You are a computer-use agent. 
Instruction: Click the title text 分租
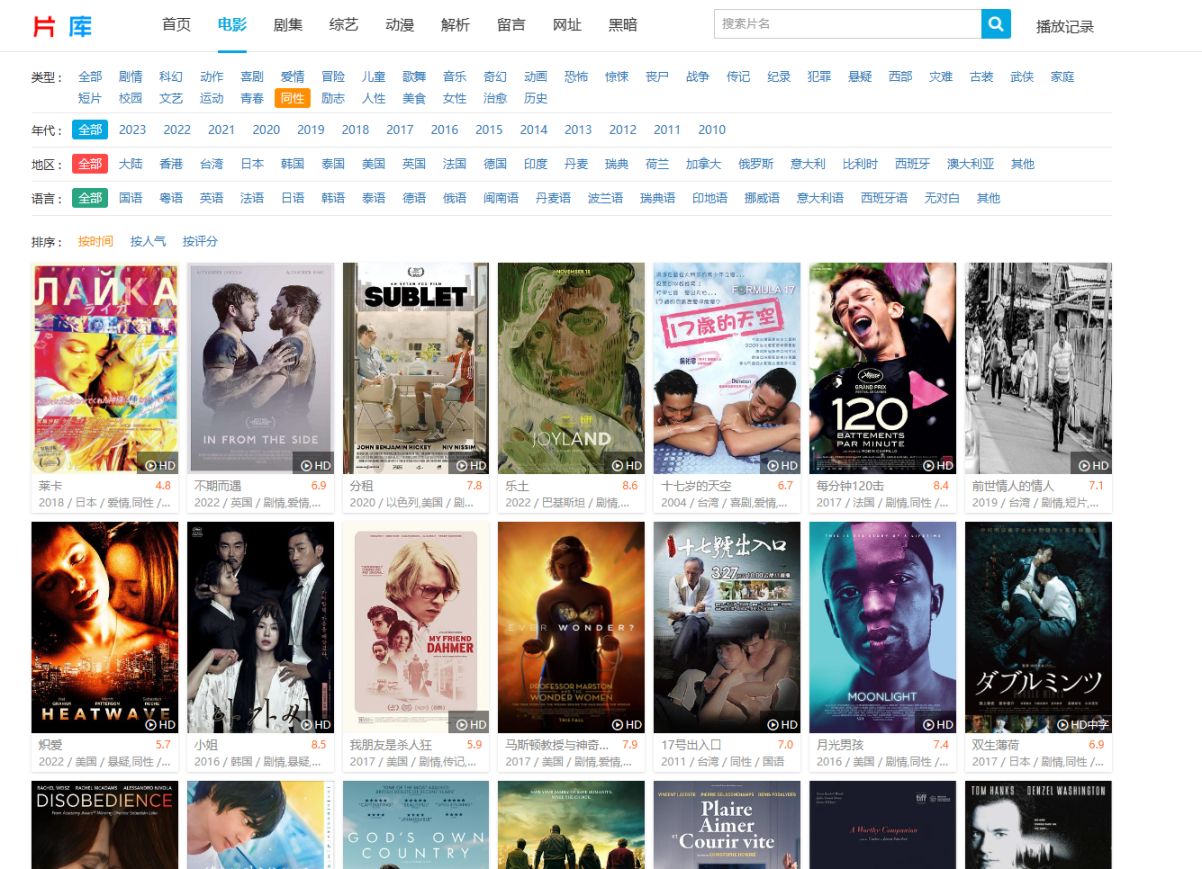click(362, 485)
